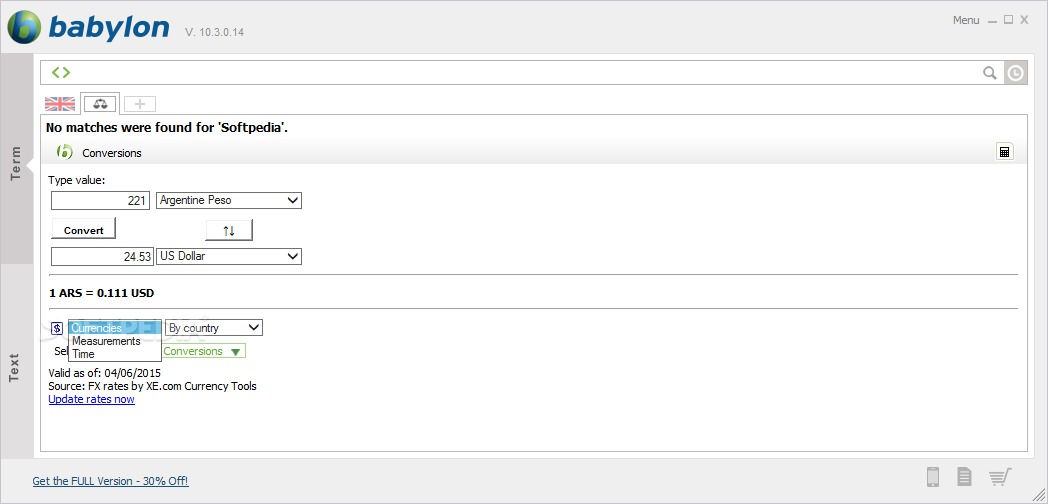
Task: Open the By country dropdown
Action: click(214, 328)
